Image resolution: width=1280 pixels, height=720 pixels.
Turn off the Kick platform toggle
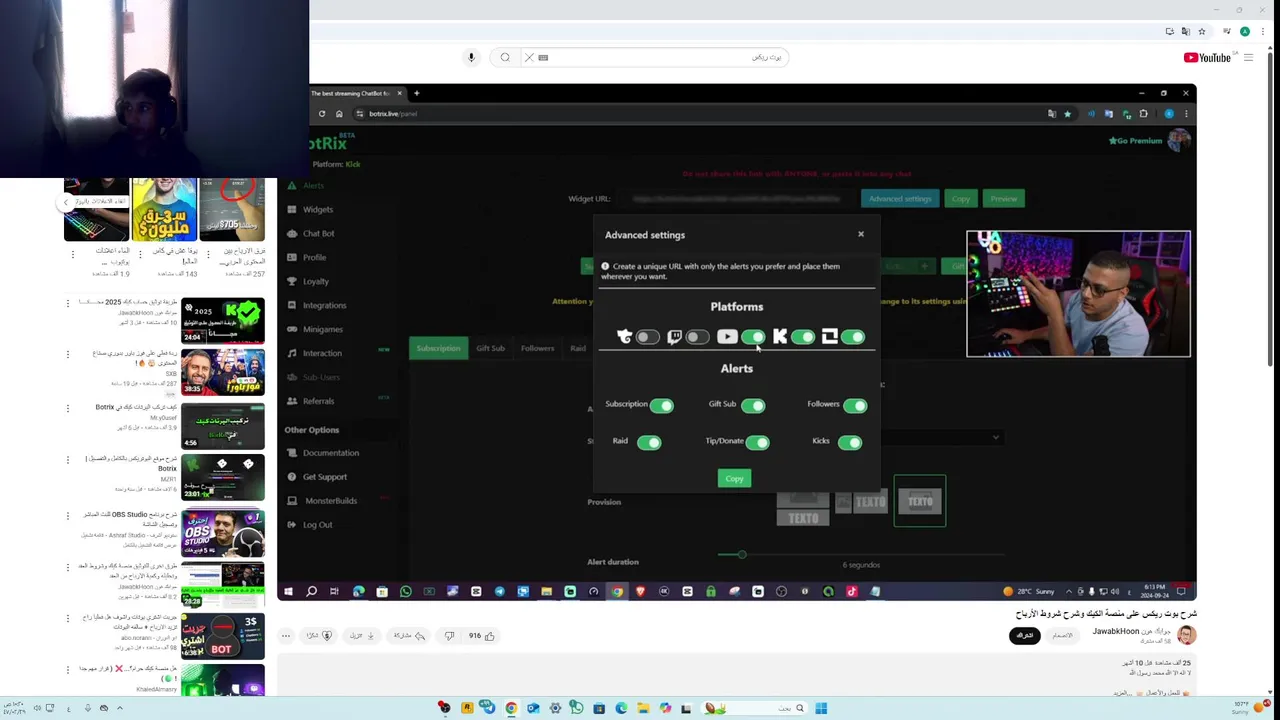click(803, 337)
